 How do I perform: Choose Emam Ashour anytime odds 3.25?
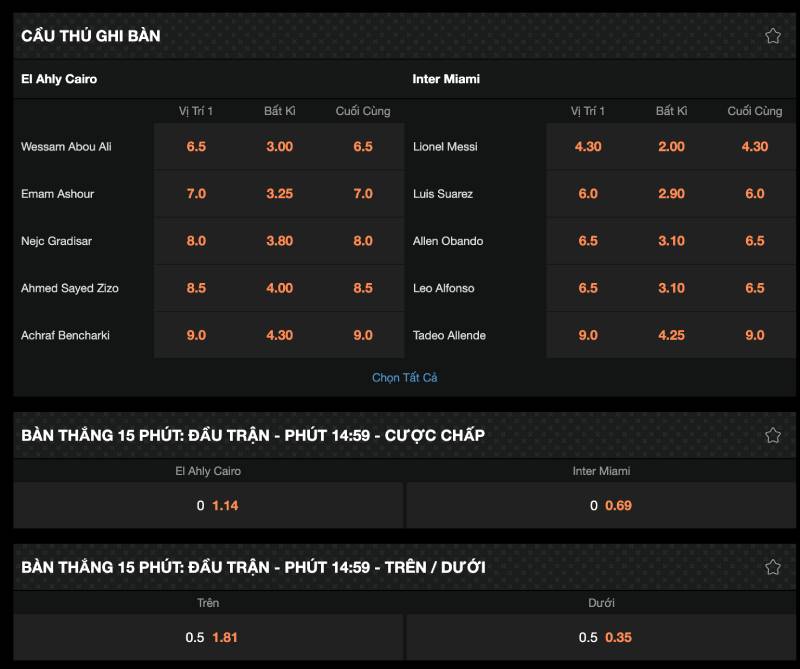point(279,194)
